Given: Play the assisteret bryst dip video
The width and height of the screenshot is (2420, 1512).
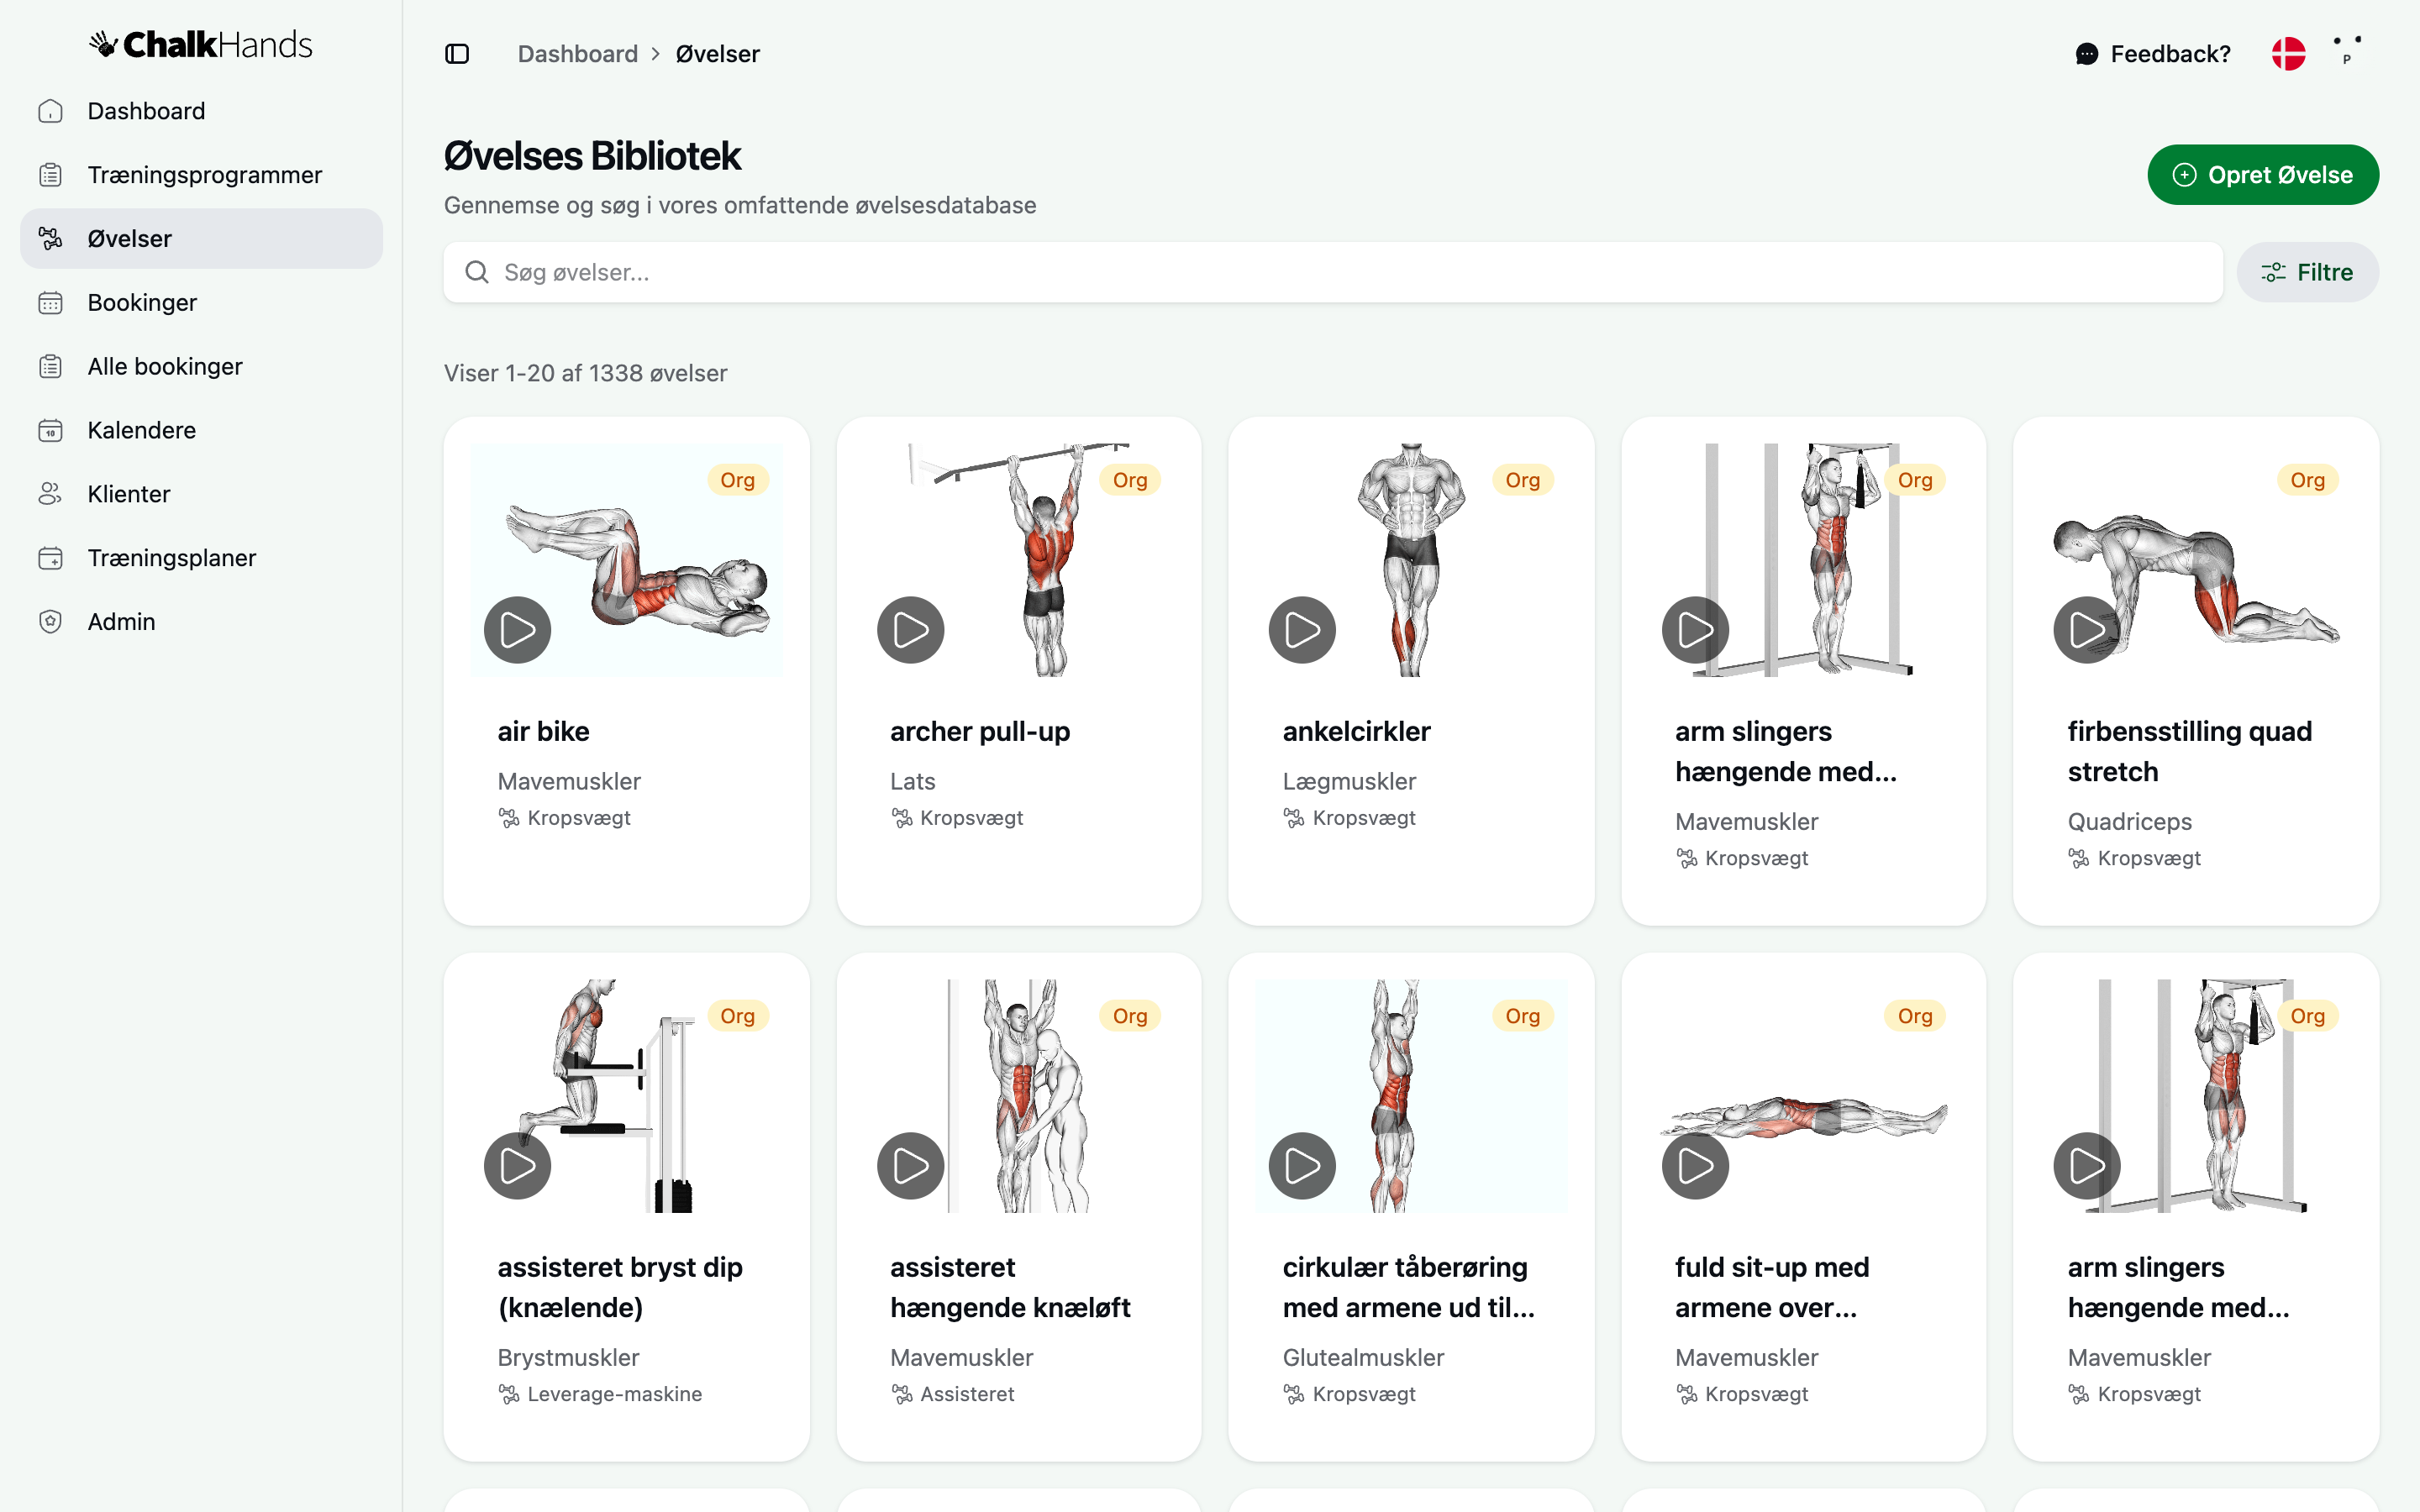Looking at the screenshot, I should pos(517,1166).
